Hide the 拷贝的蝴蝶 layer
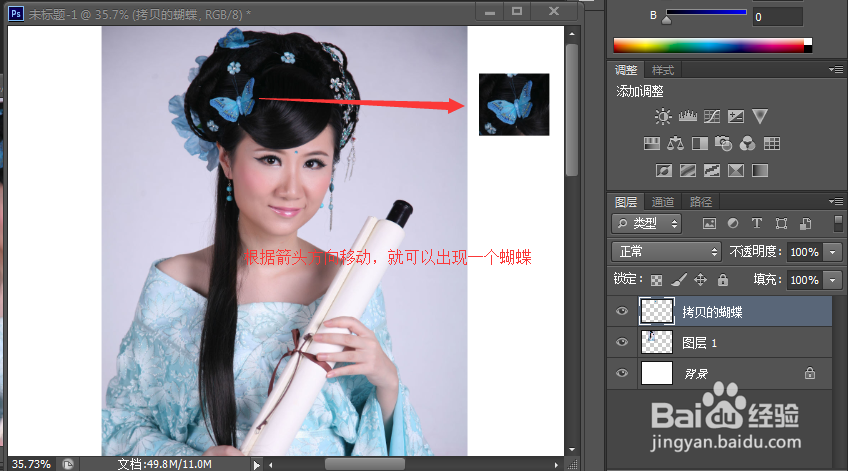 click(622, 311)
